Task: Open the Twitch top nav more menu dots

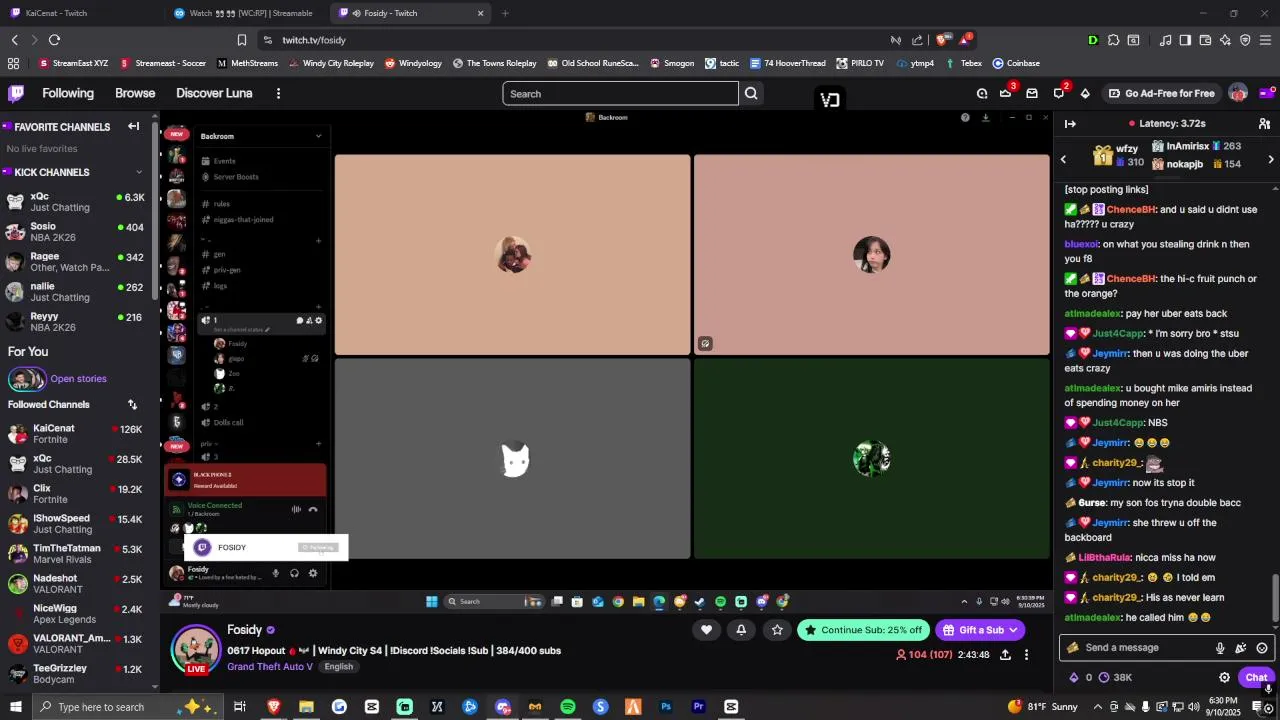Action: pyautogui.click(x=278, y=93)
